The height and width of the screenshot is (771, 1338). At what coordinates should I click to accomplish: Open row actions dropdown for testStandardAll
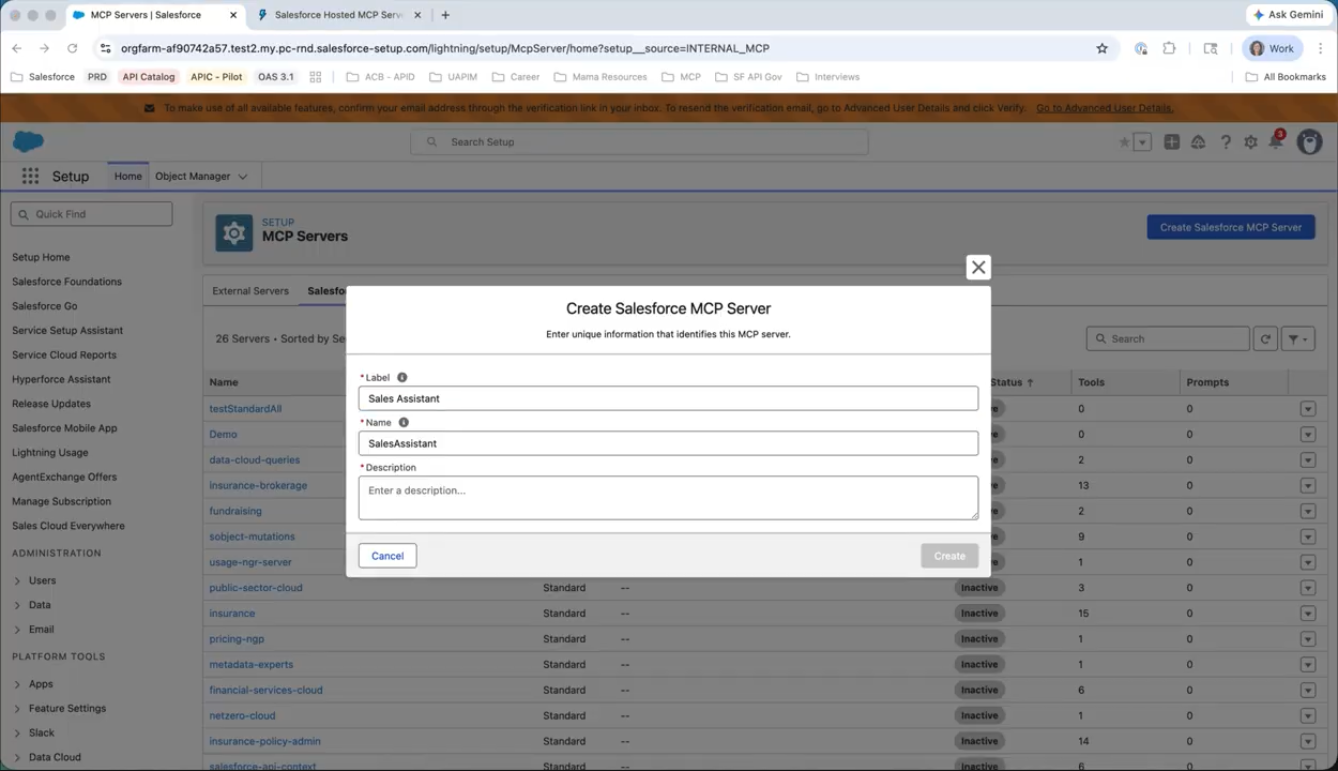1307,409
